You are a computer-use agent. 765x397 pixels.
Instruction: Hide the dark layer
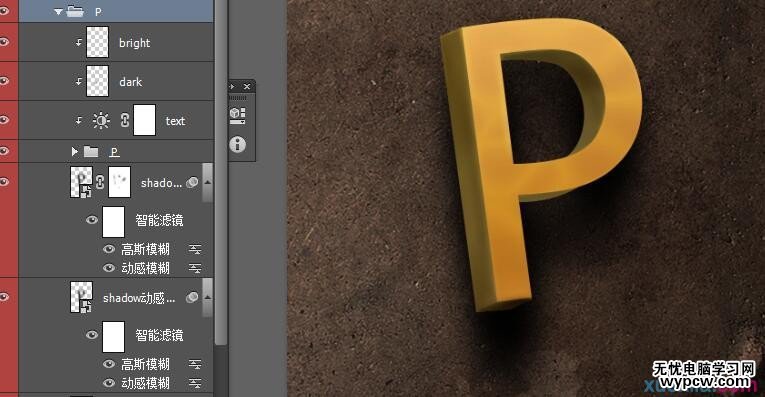point(5,81)
